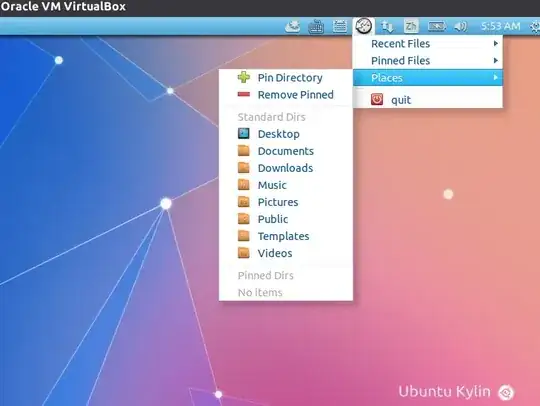This screenshot has height=406, width=540.
Task: Open the sound volume indicator
Action: click(x=460, y=27)
